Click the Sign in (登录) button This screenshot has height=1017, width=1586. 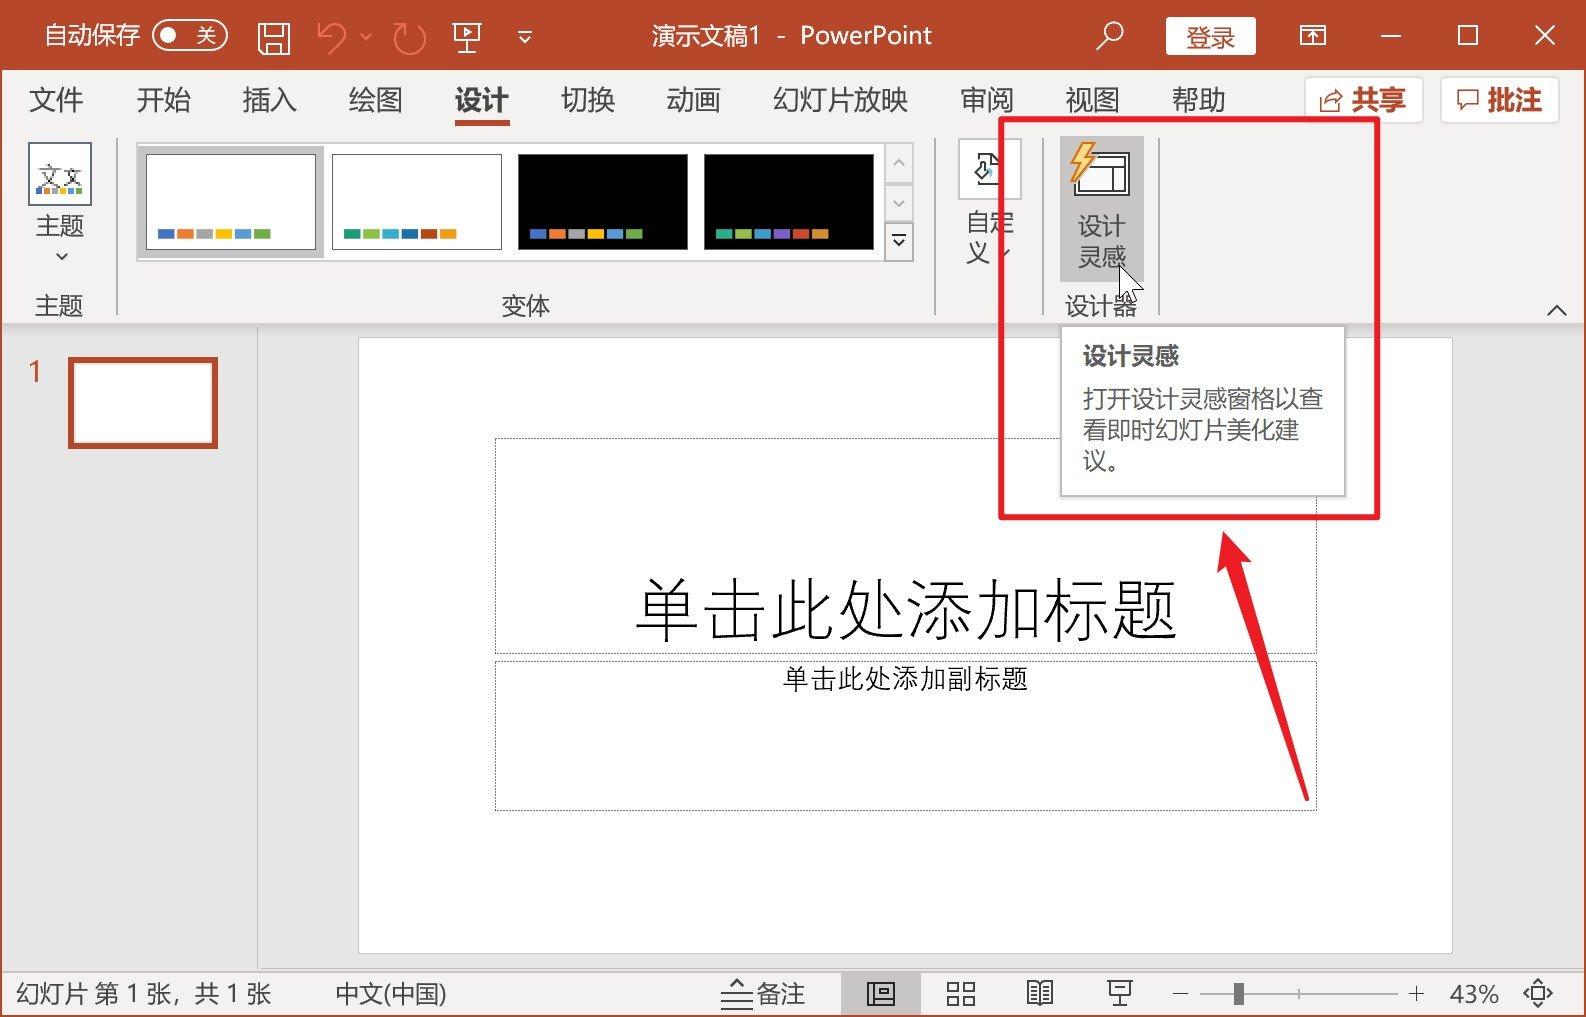(1210, 37)
